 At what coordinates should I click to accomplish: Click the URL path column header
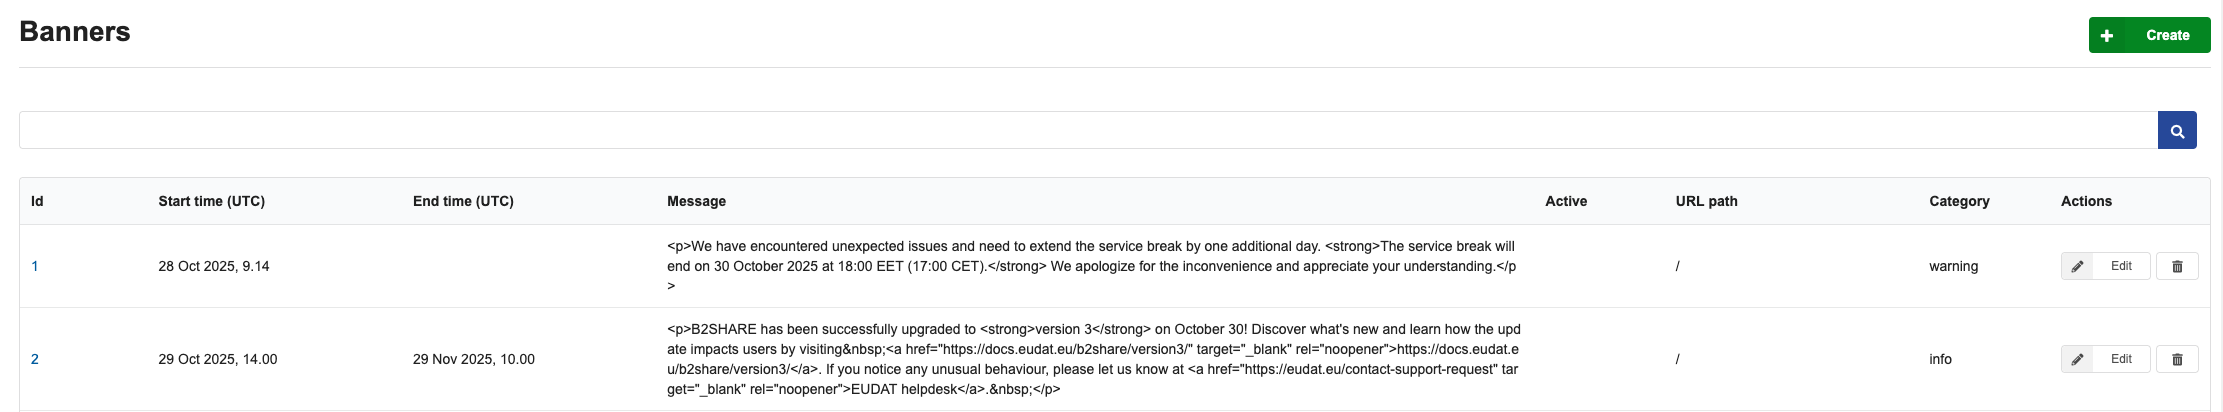click(x=1706, y=201)
